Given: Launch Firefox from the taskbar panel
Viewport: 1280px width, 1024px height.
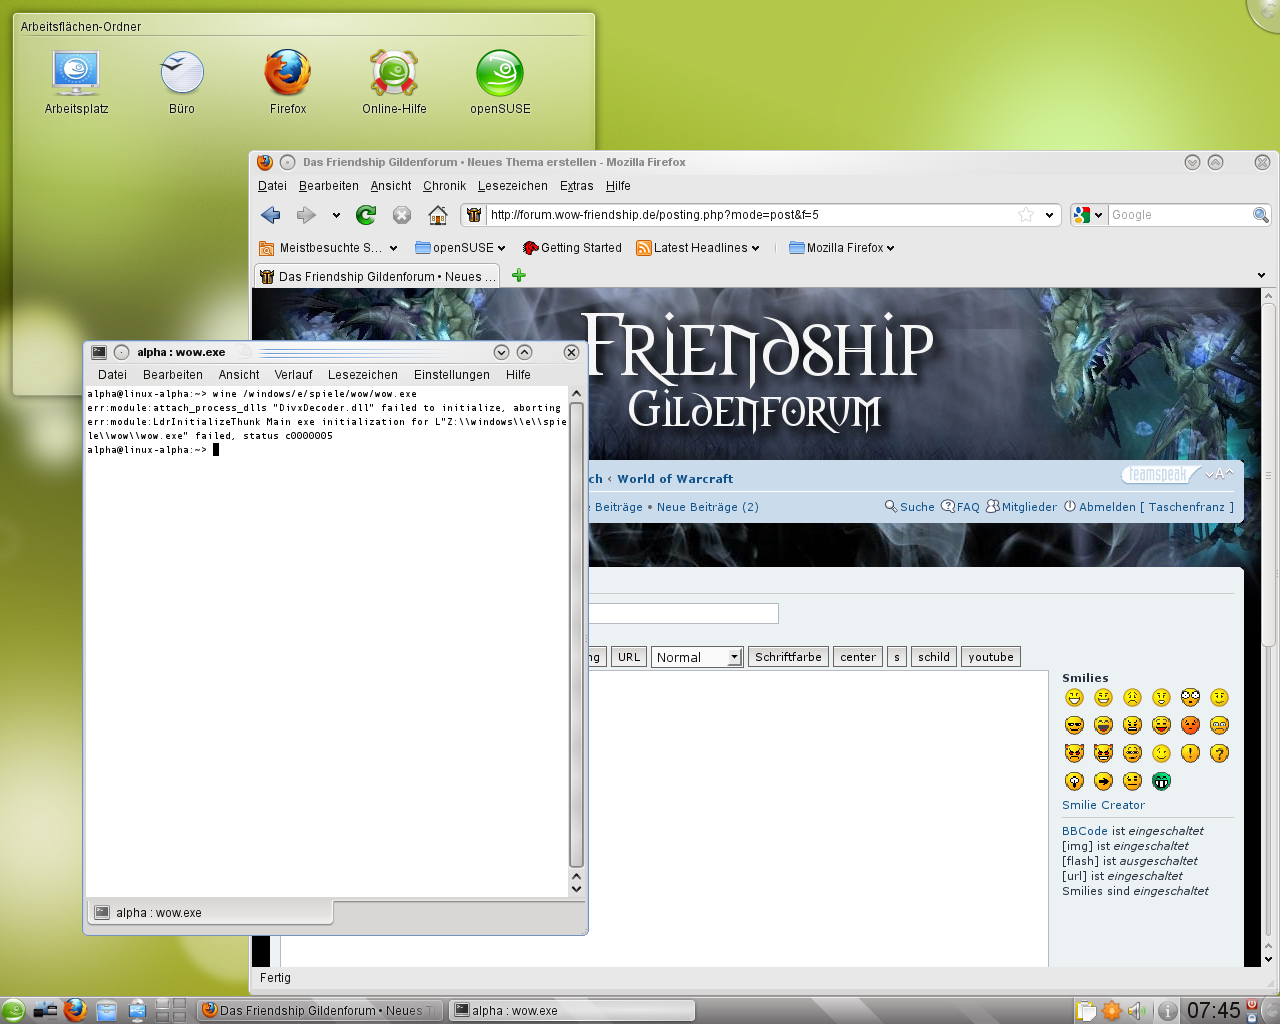Looking at the screenshot, I should [75, 1010].
